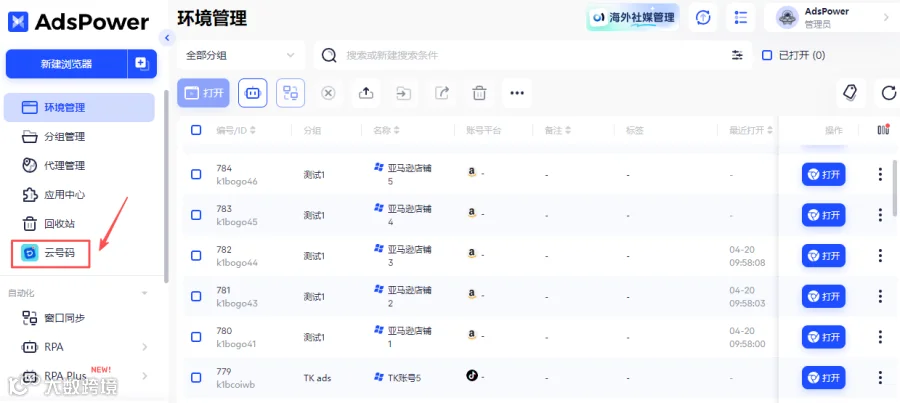
Task: Click the AdsPower logo
Action: click(78, 22)
